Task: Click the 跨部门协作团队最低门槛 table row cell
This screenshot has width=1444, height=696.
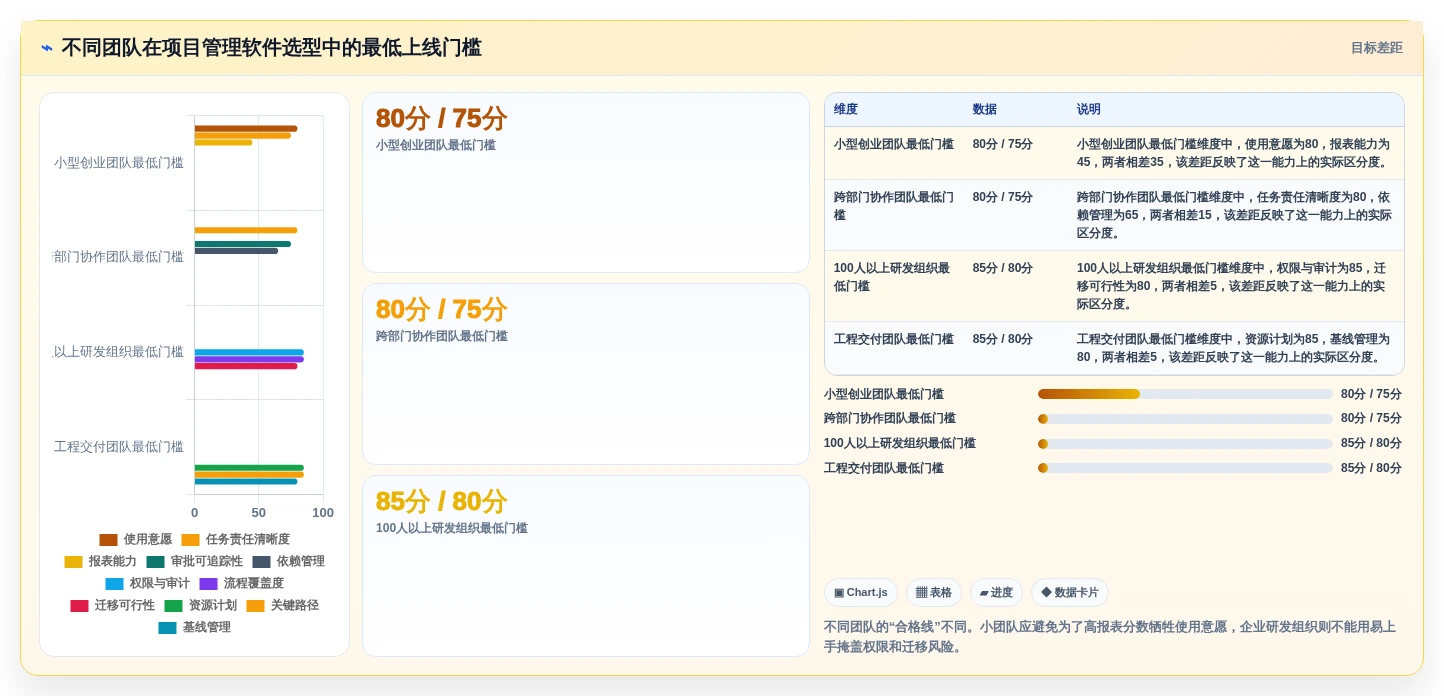Action: click(x=893, y=215)
